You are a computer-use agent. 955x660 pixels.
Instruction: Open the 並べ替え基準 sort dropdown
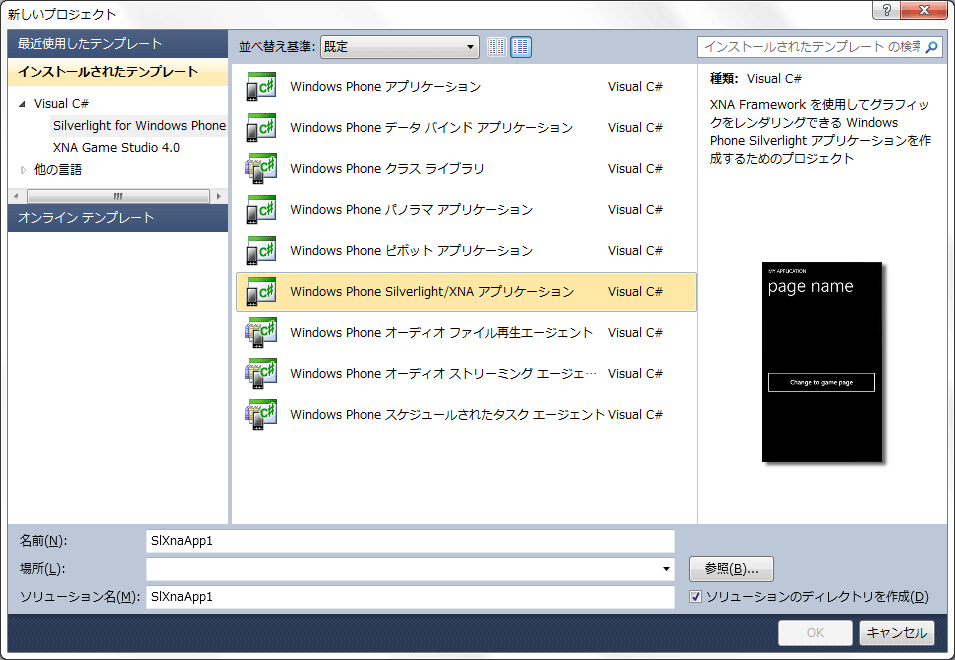point(400,47)
